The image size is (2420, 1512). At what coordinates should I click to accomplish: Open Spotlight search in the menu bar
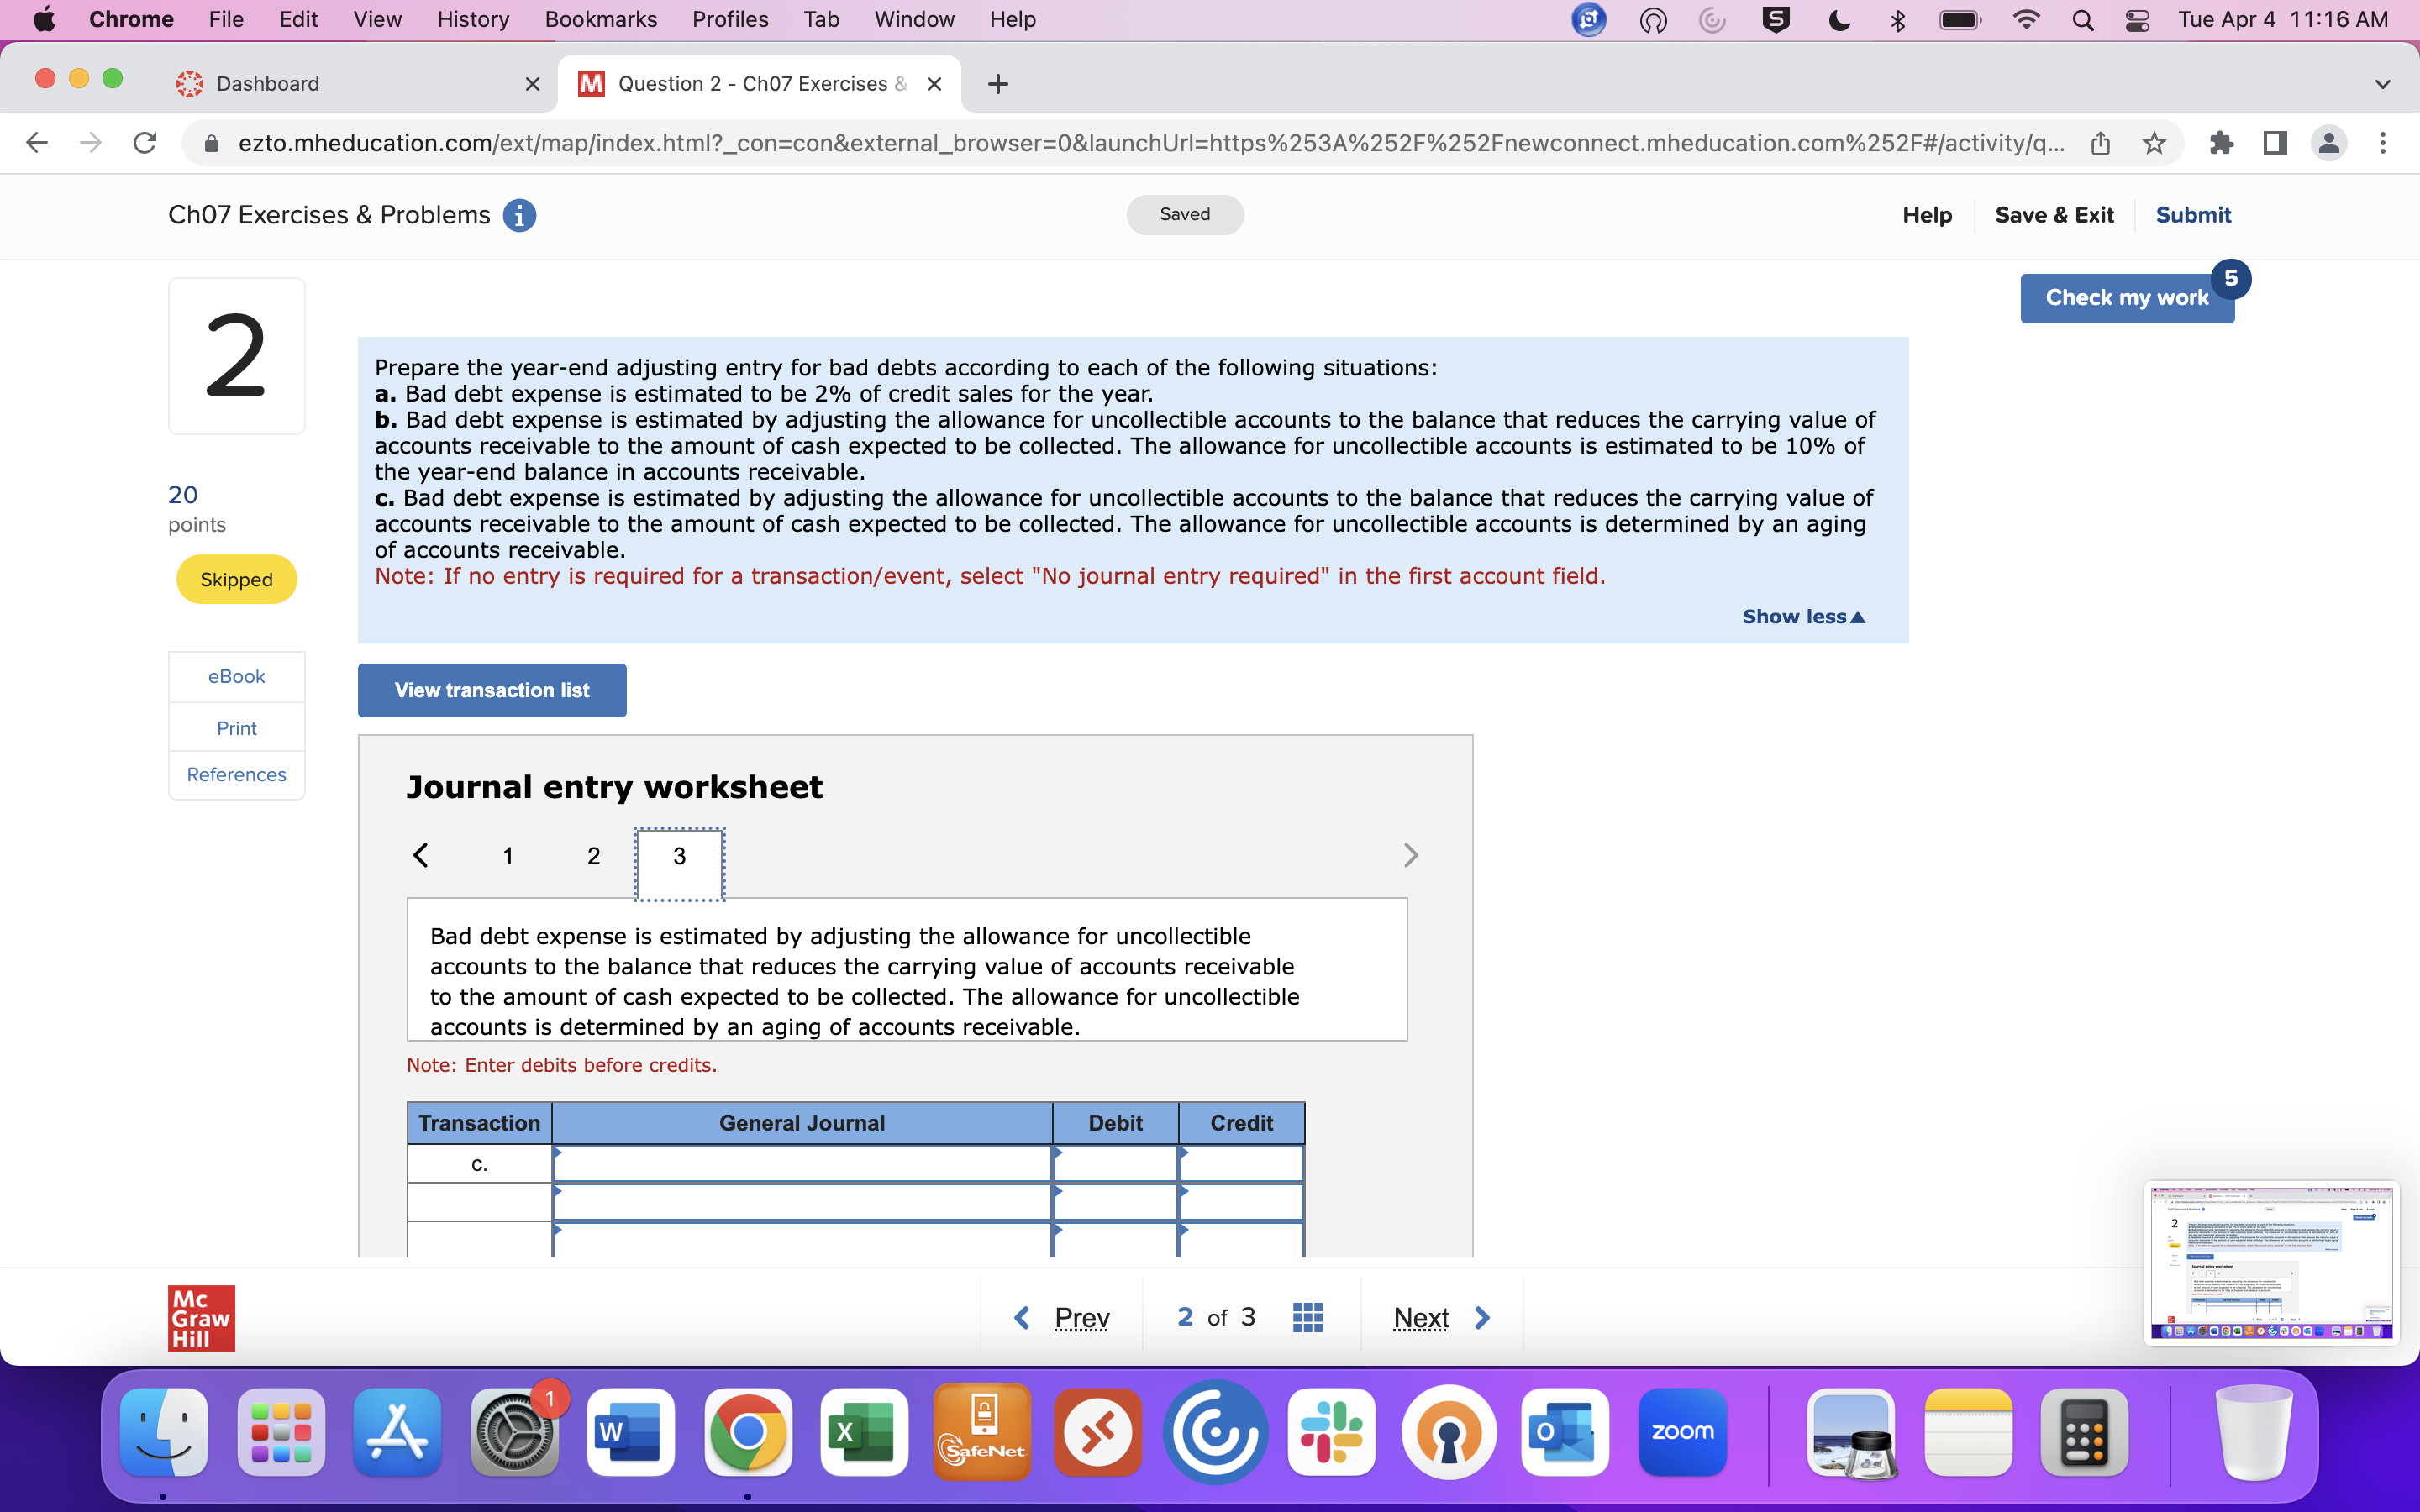pos(2083,19)
